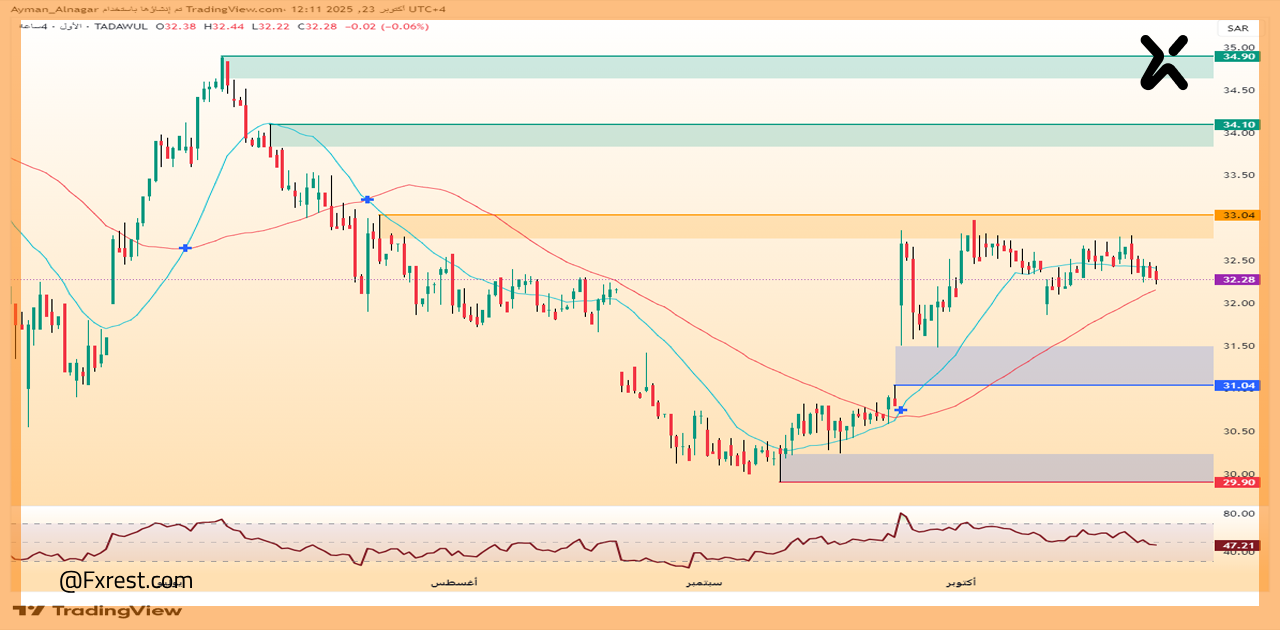Viewport: 1280px width, 630px height.
Task: Select the purple zone above 31.04 line
Action: [1053, 366]
